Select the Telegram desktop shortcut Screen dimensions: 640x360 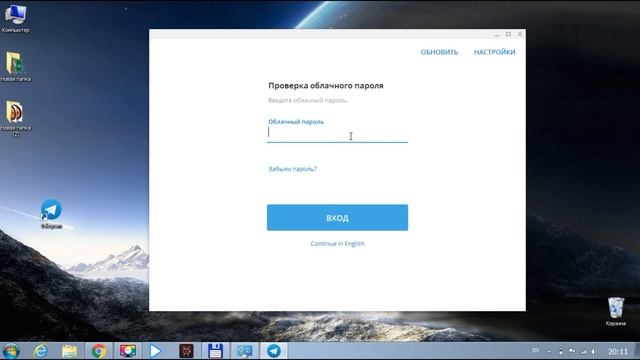51,214
